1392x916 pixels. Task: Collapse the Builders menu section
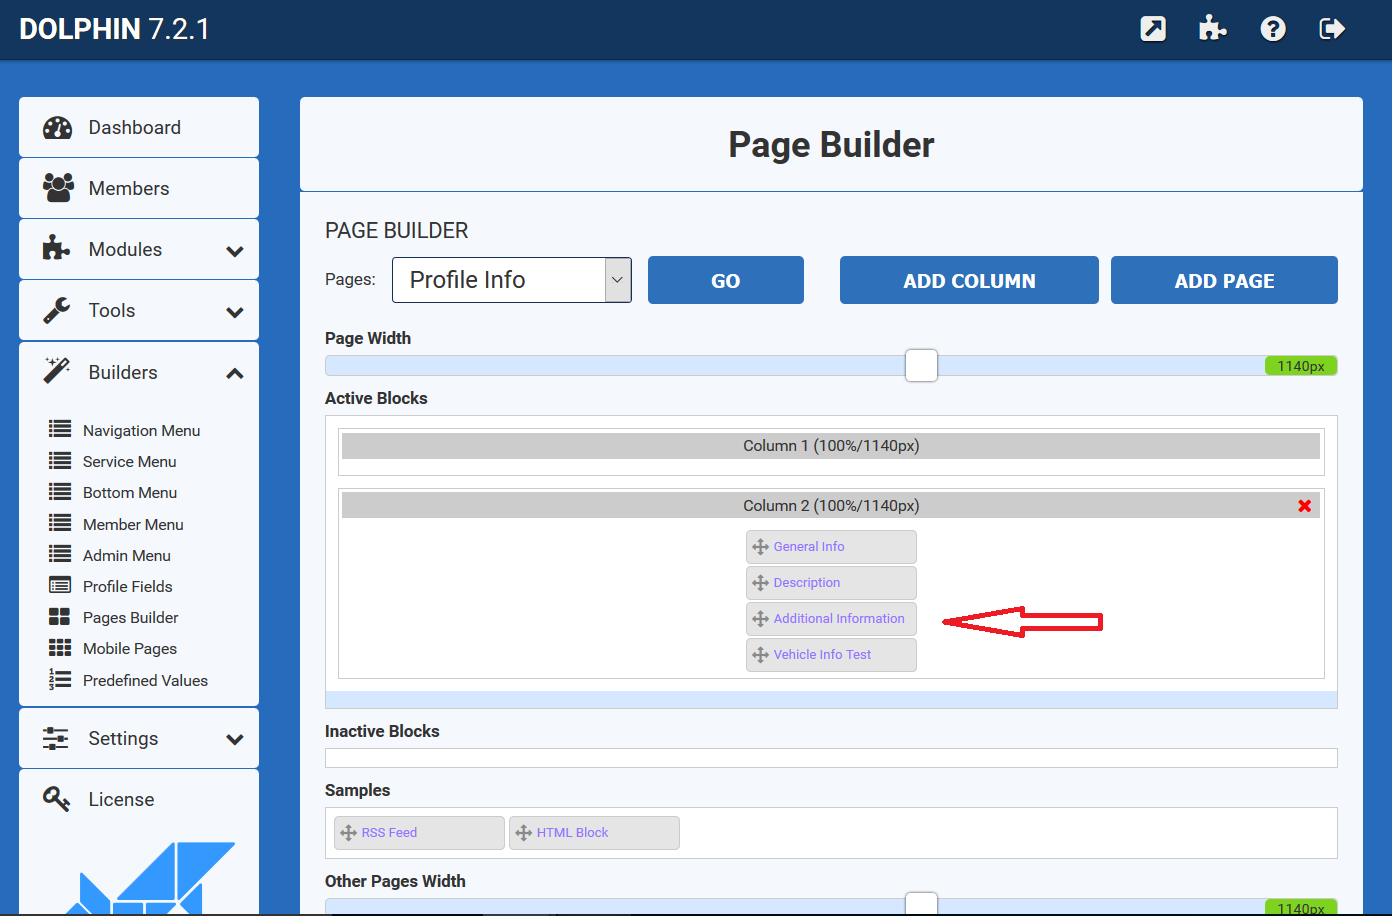(234, 373)
